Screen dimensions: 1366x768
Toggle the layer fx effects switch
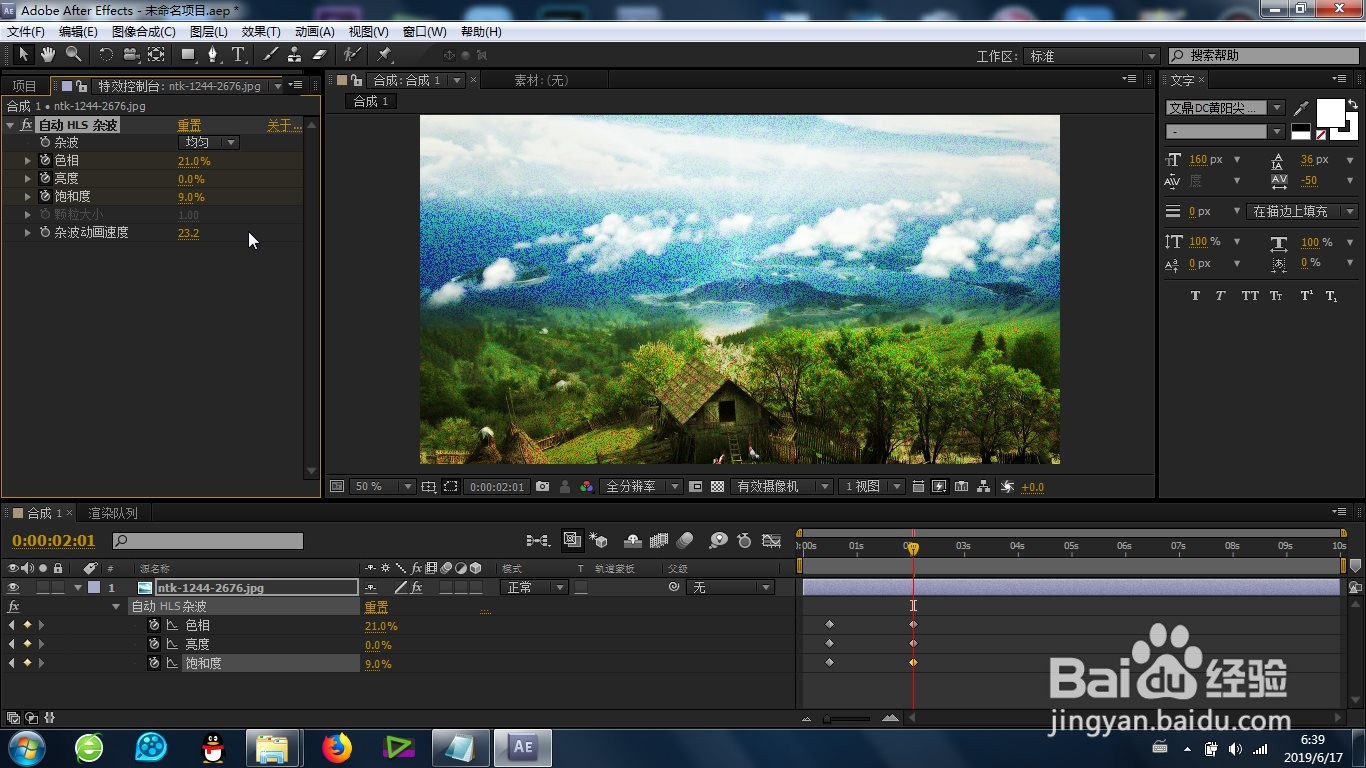pos(417,588)
